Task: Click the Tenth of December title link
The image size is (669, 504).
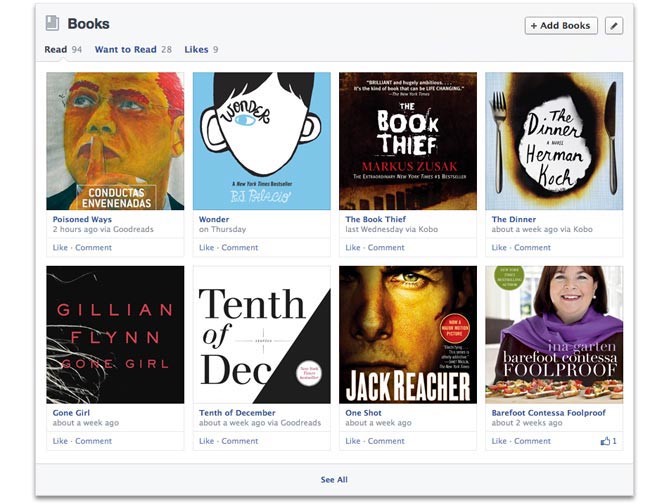Action: (239, 412)
